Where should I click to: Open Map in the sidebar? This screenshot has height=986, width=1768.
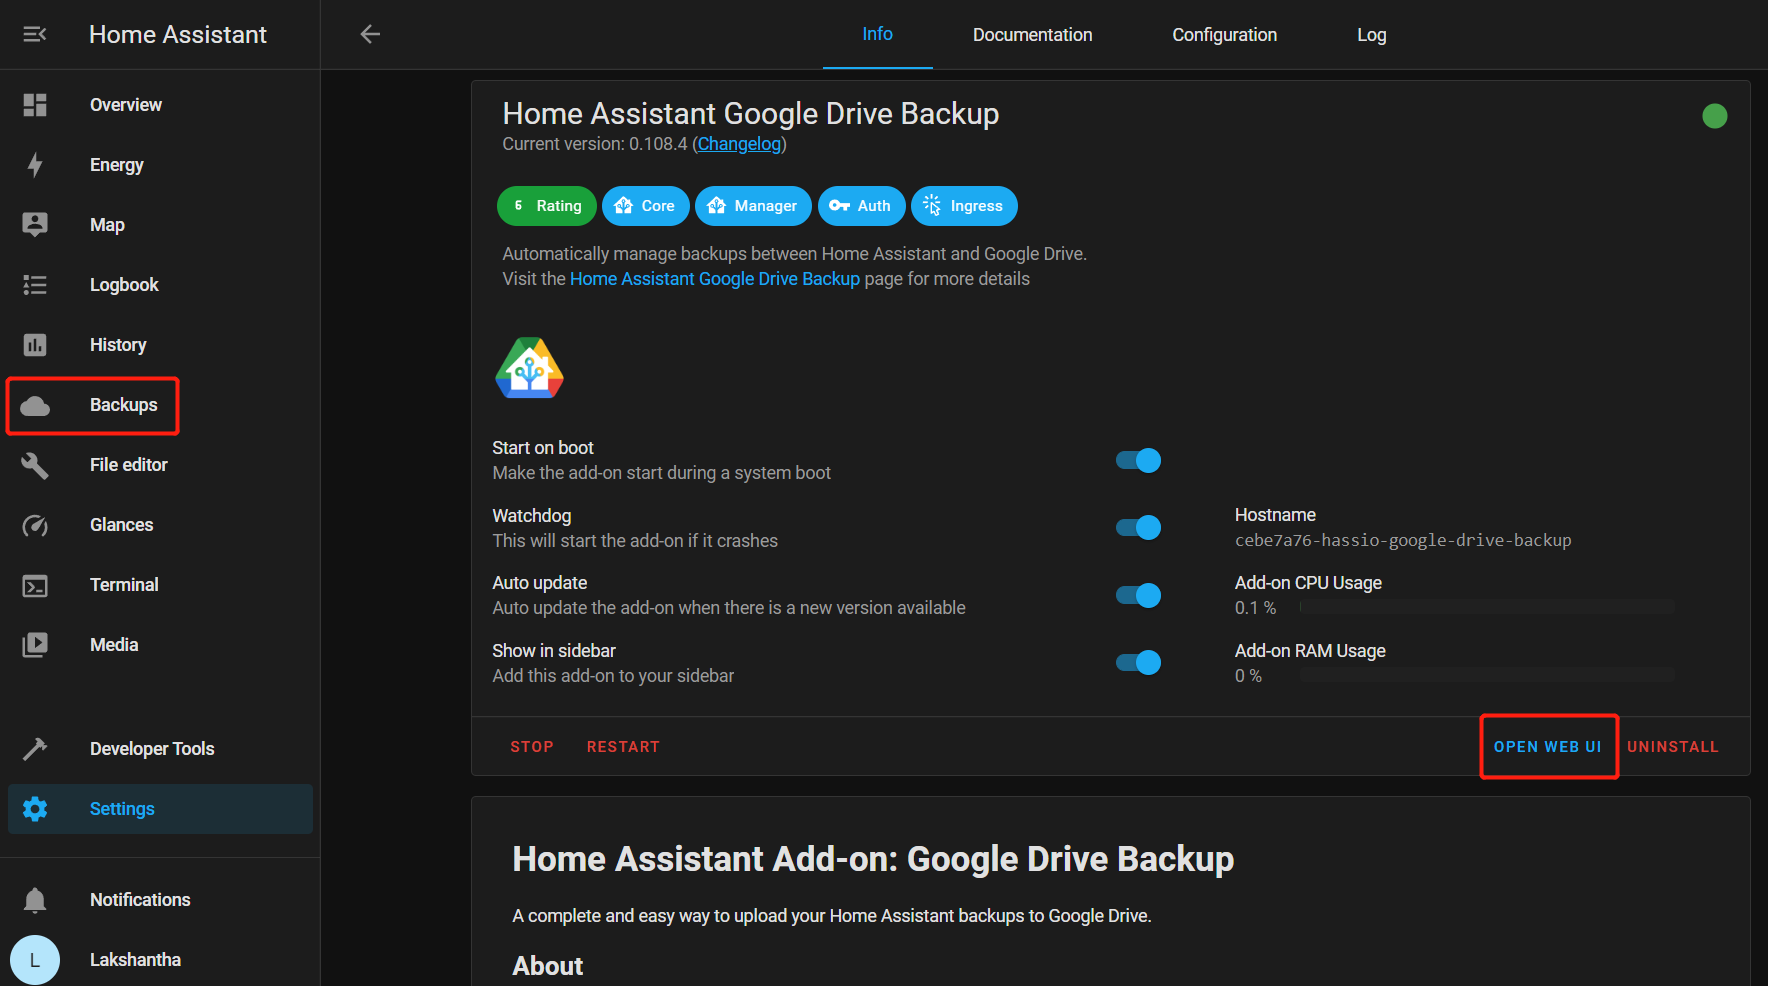coord(160,225)
